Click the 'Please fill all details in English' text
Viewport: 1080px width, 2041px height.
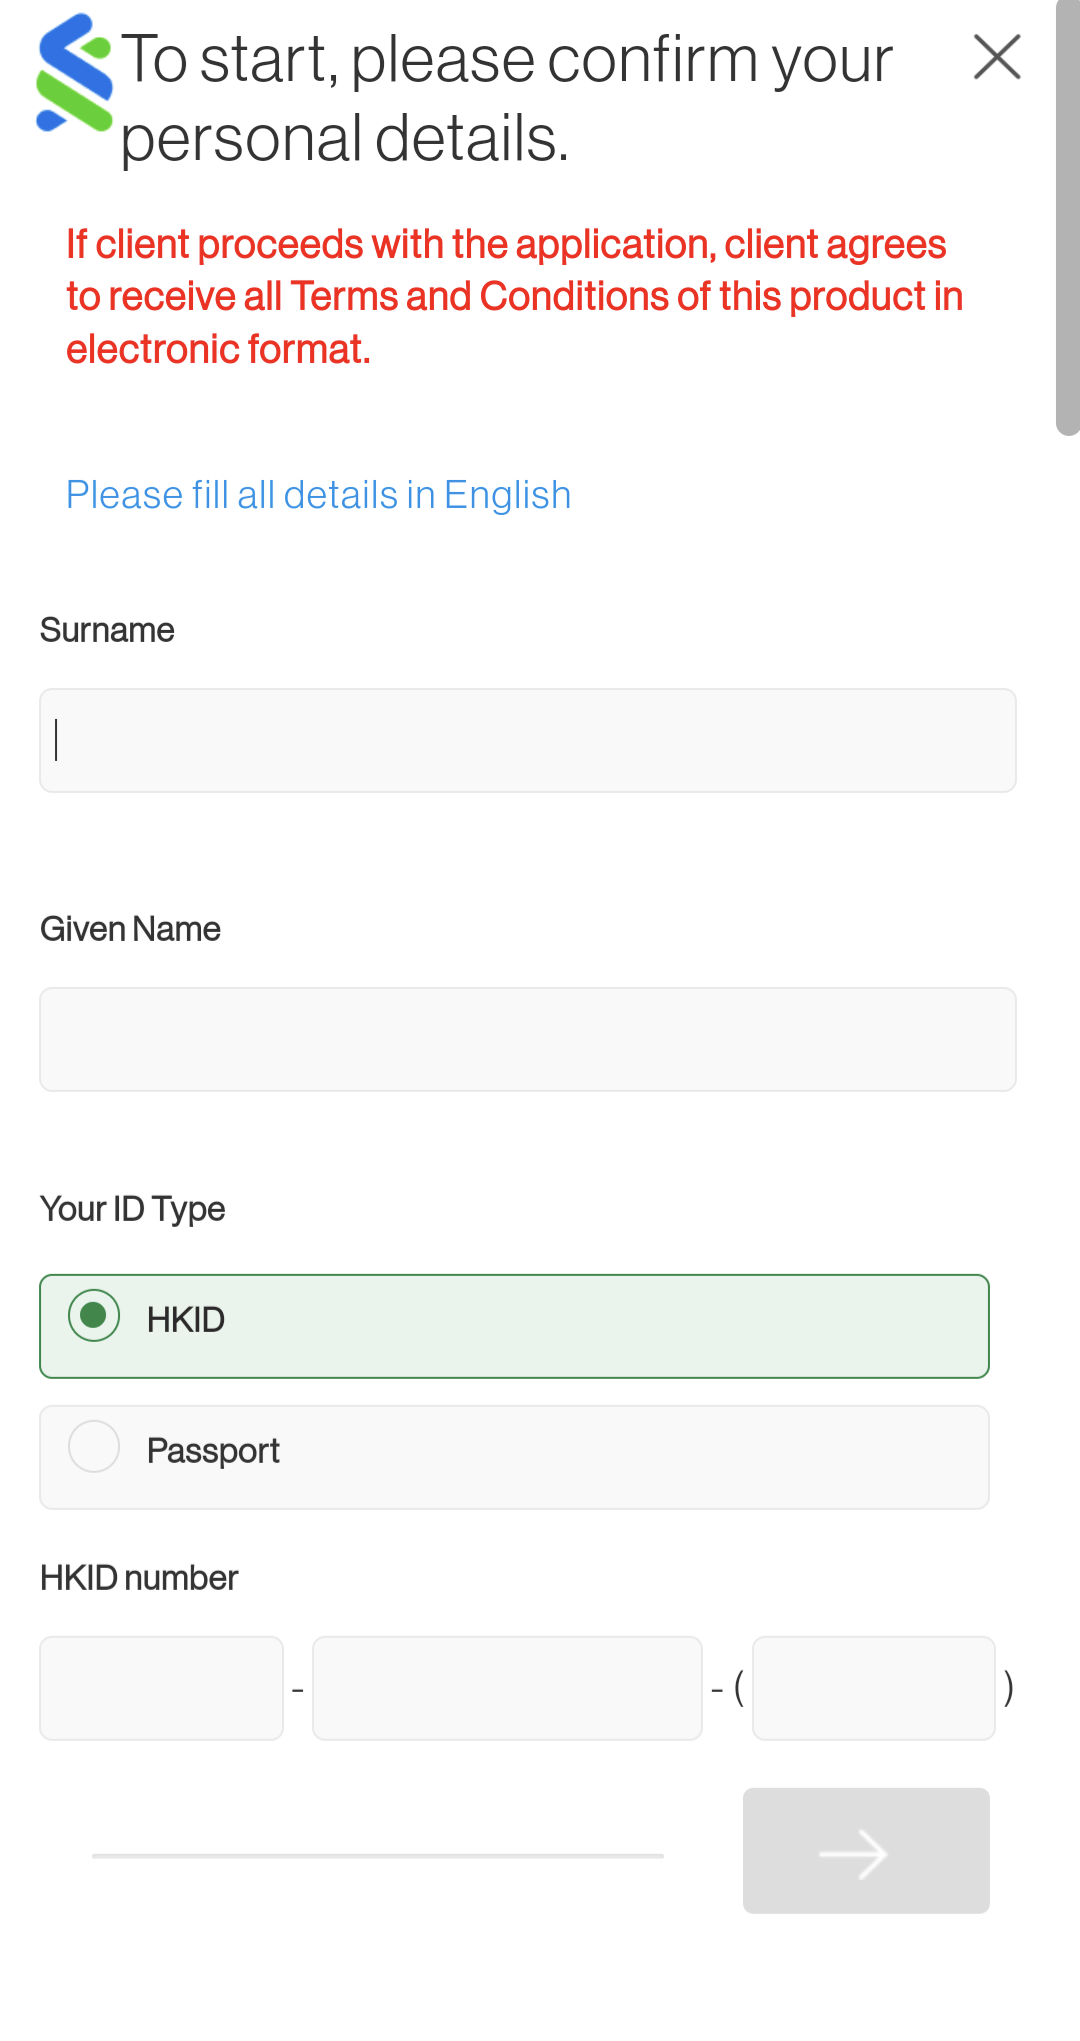click(319, 495)
